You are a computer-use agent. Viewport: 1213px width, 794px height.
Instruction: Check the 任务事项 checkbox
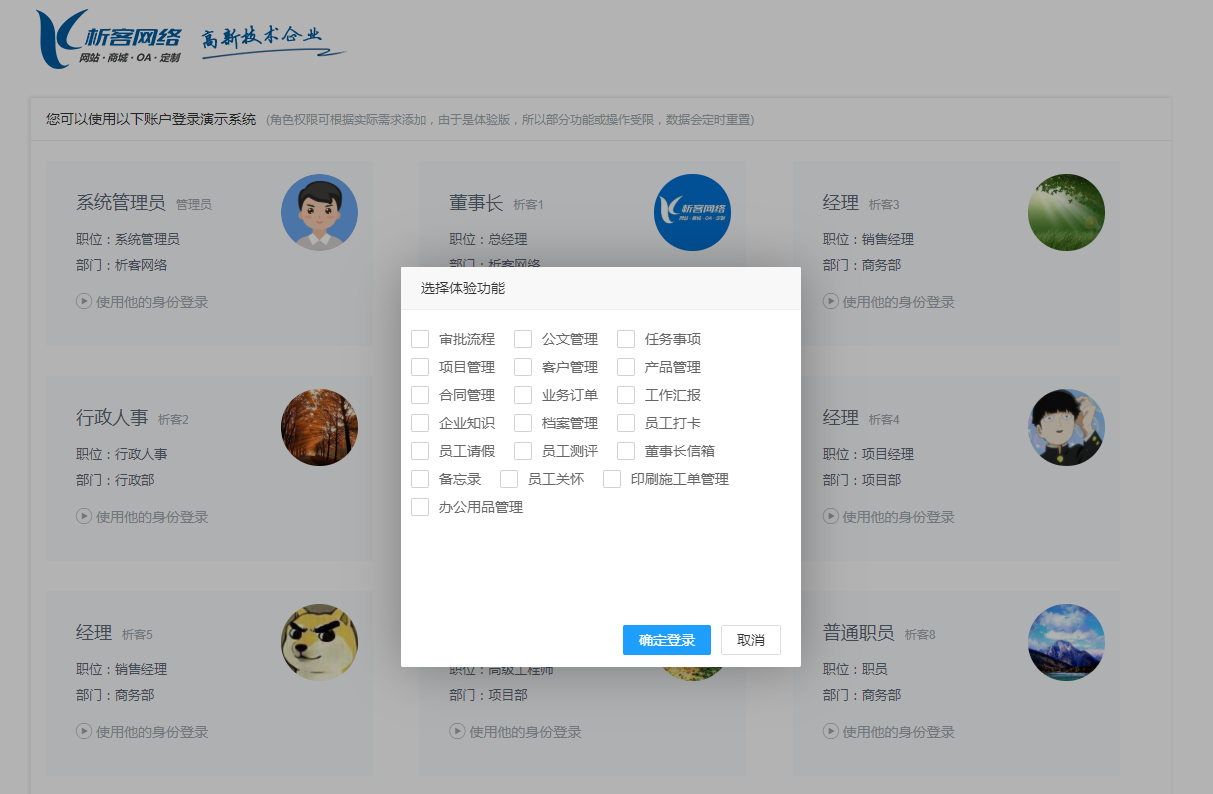[x=626, y=339]
